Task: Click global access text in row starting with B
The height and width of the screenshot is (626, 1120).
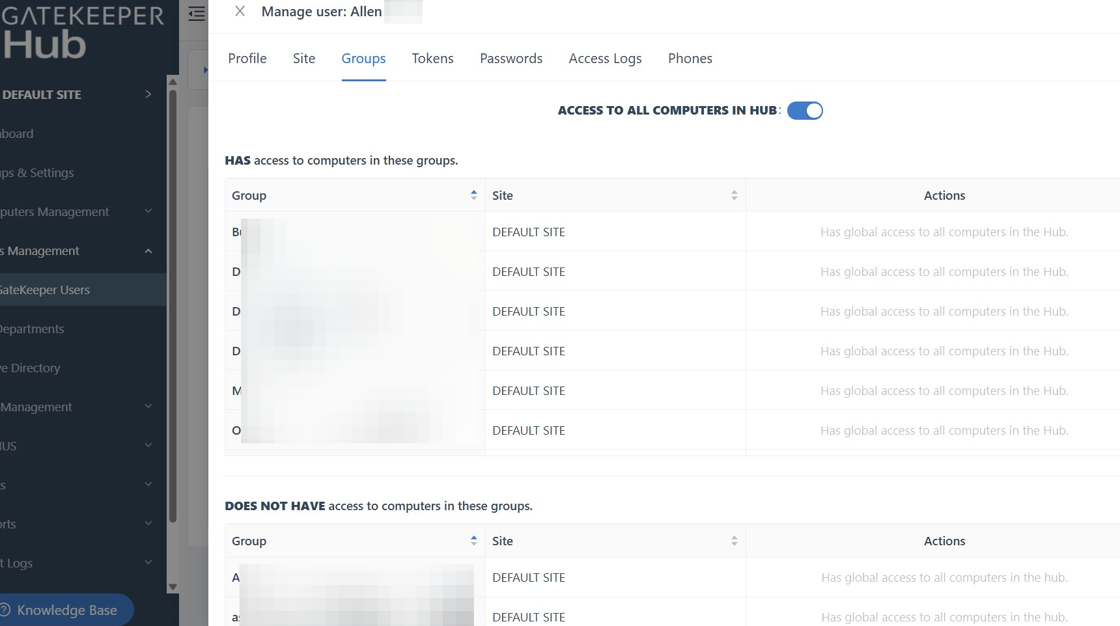Action: pyautogui.click(x=944, y=232)
